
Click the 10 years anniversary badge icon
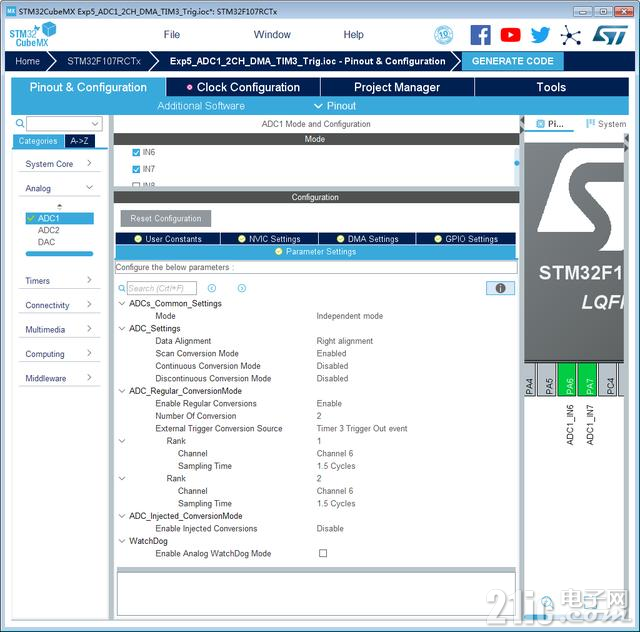(x=443, y=35)
